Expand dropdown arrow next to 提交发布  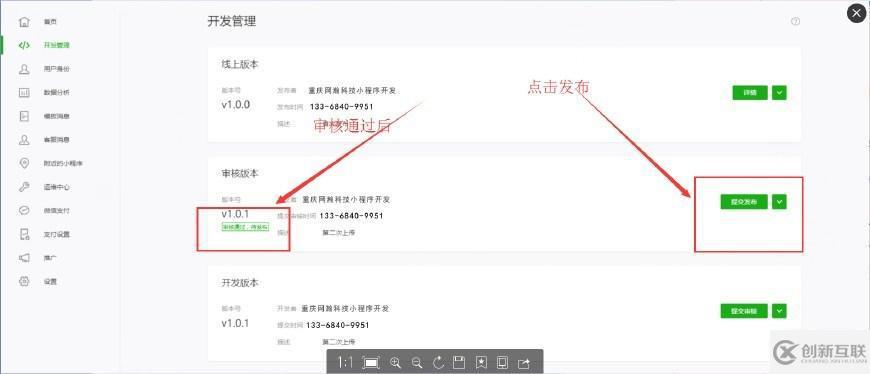coord(779,202)
